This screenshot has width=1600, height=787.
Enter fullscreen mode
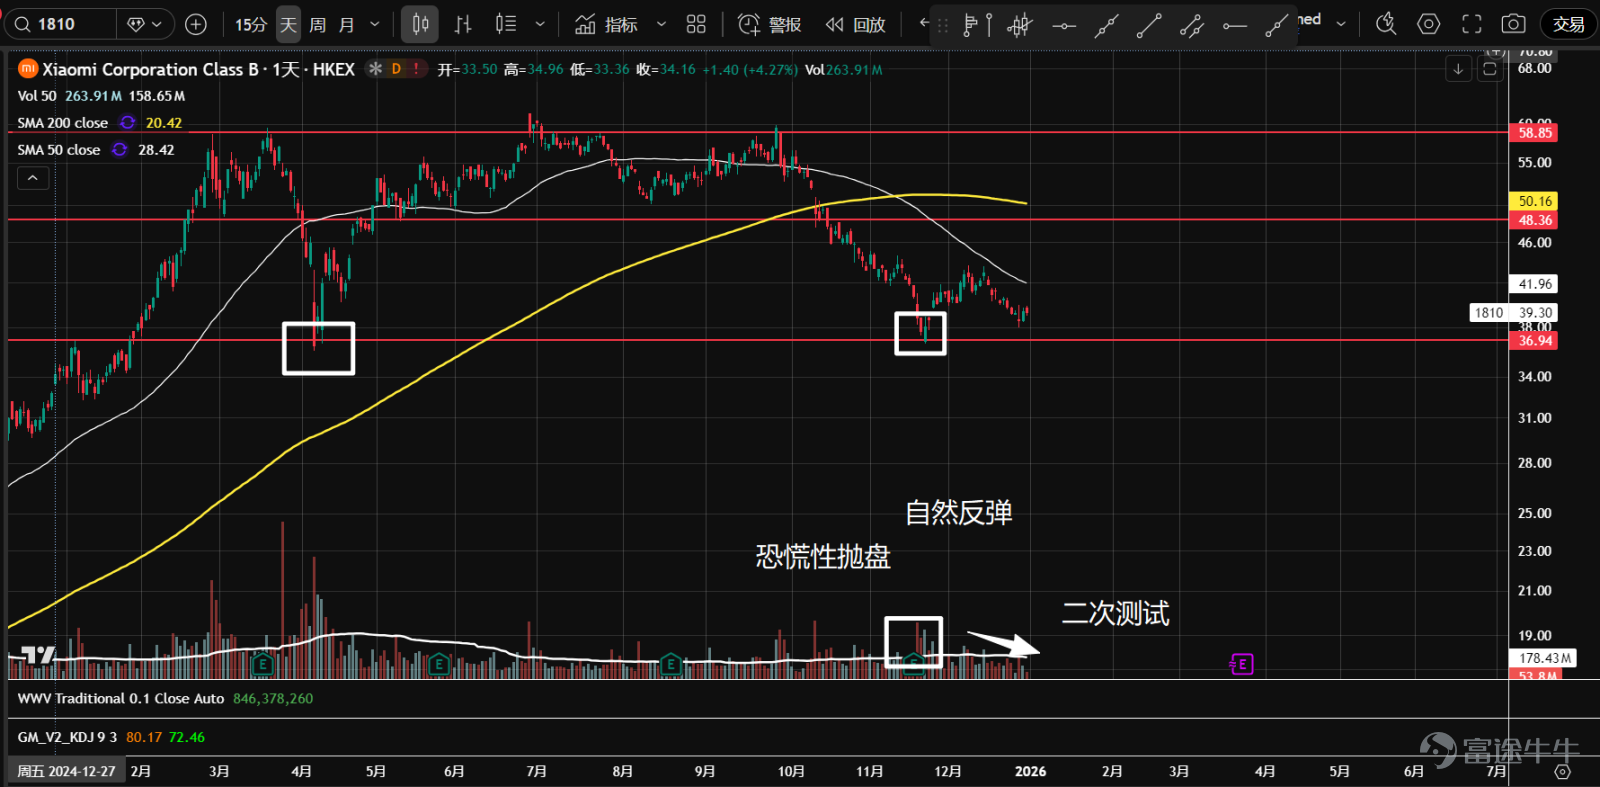click(x=1472, y=24)
